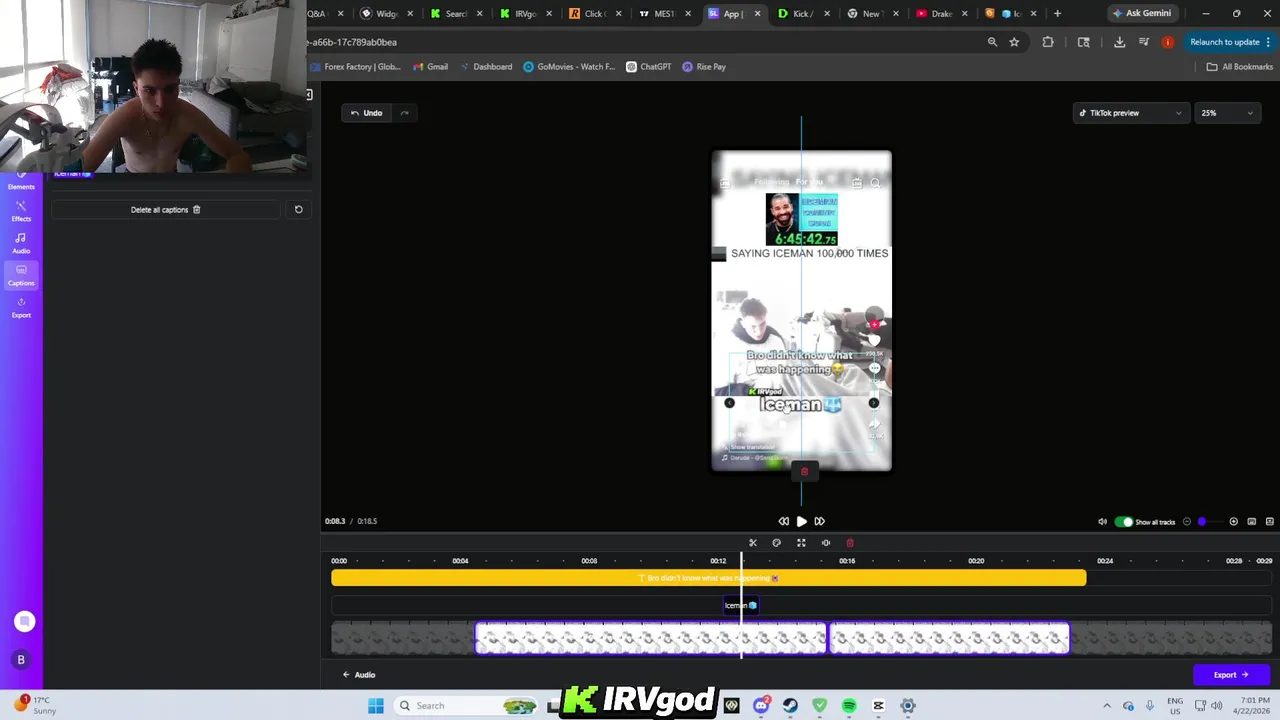
Task: Open Gmail bookmark
Action: tap(431, 67)
